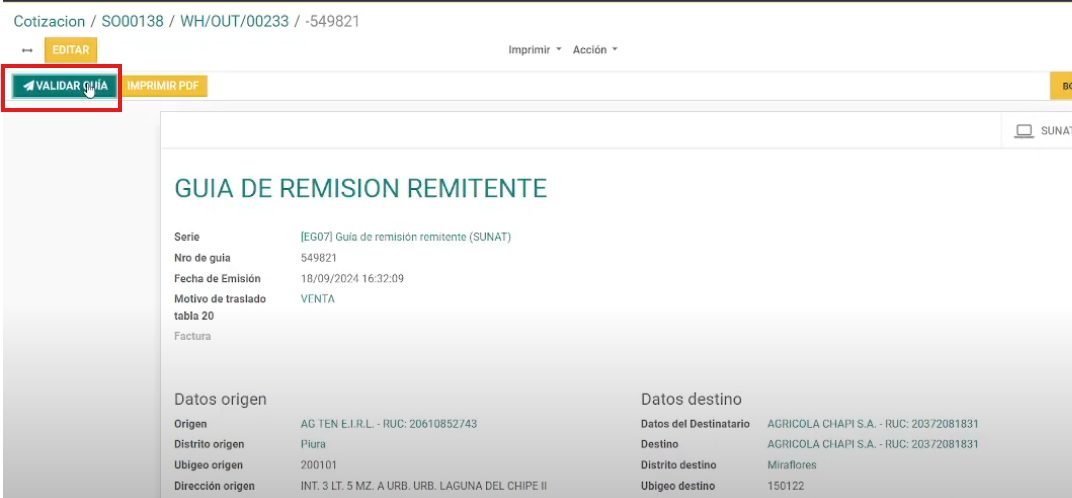1072x498 pixels.
Task: Click the Miraflores distrito destino link
Action: 792,465
